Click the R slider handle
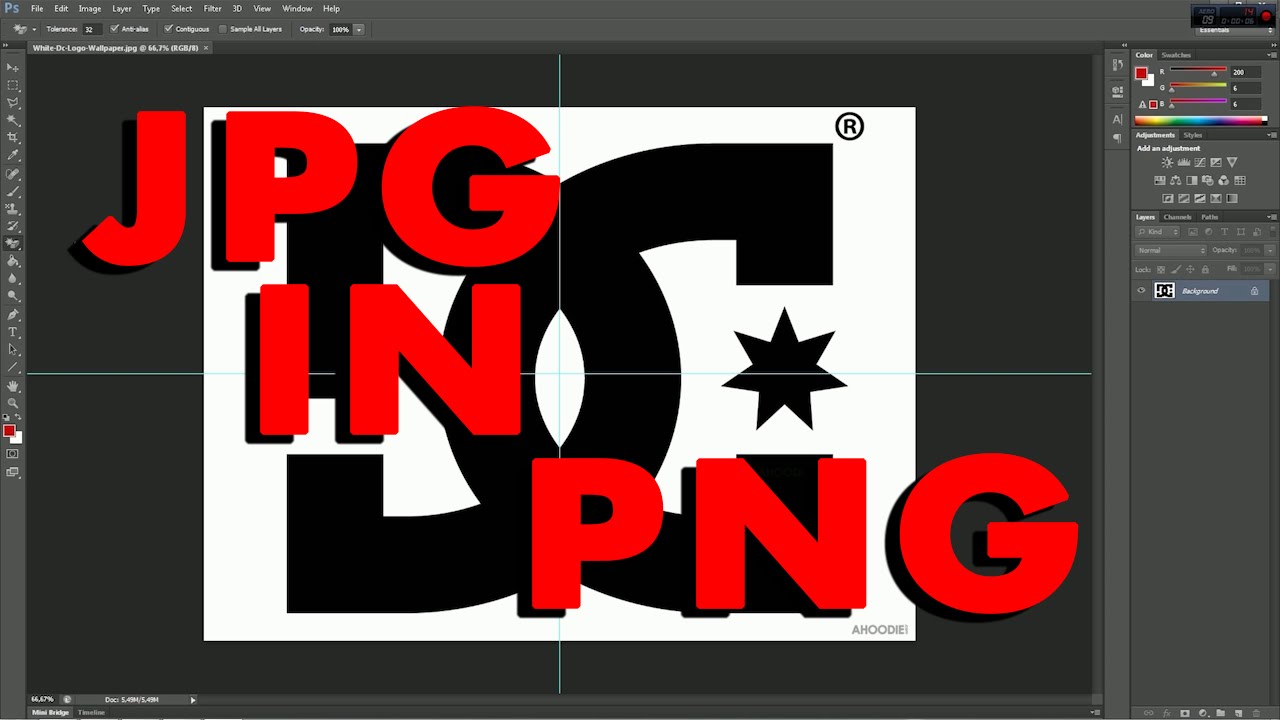Image resolution: width=1280 pixels, height=720 pixels. [1214, 73]
